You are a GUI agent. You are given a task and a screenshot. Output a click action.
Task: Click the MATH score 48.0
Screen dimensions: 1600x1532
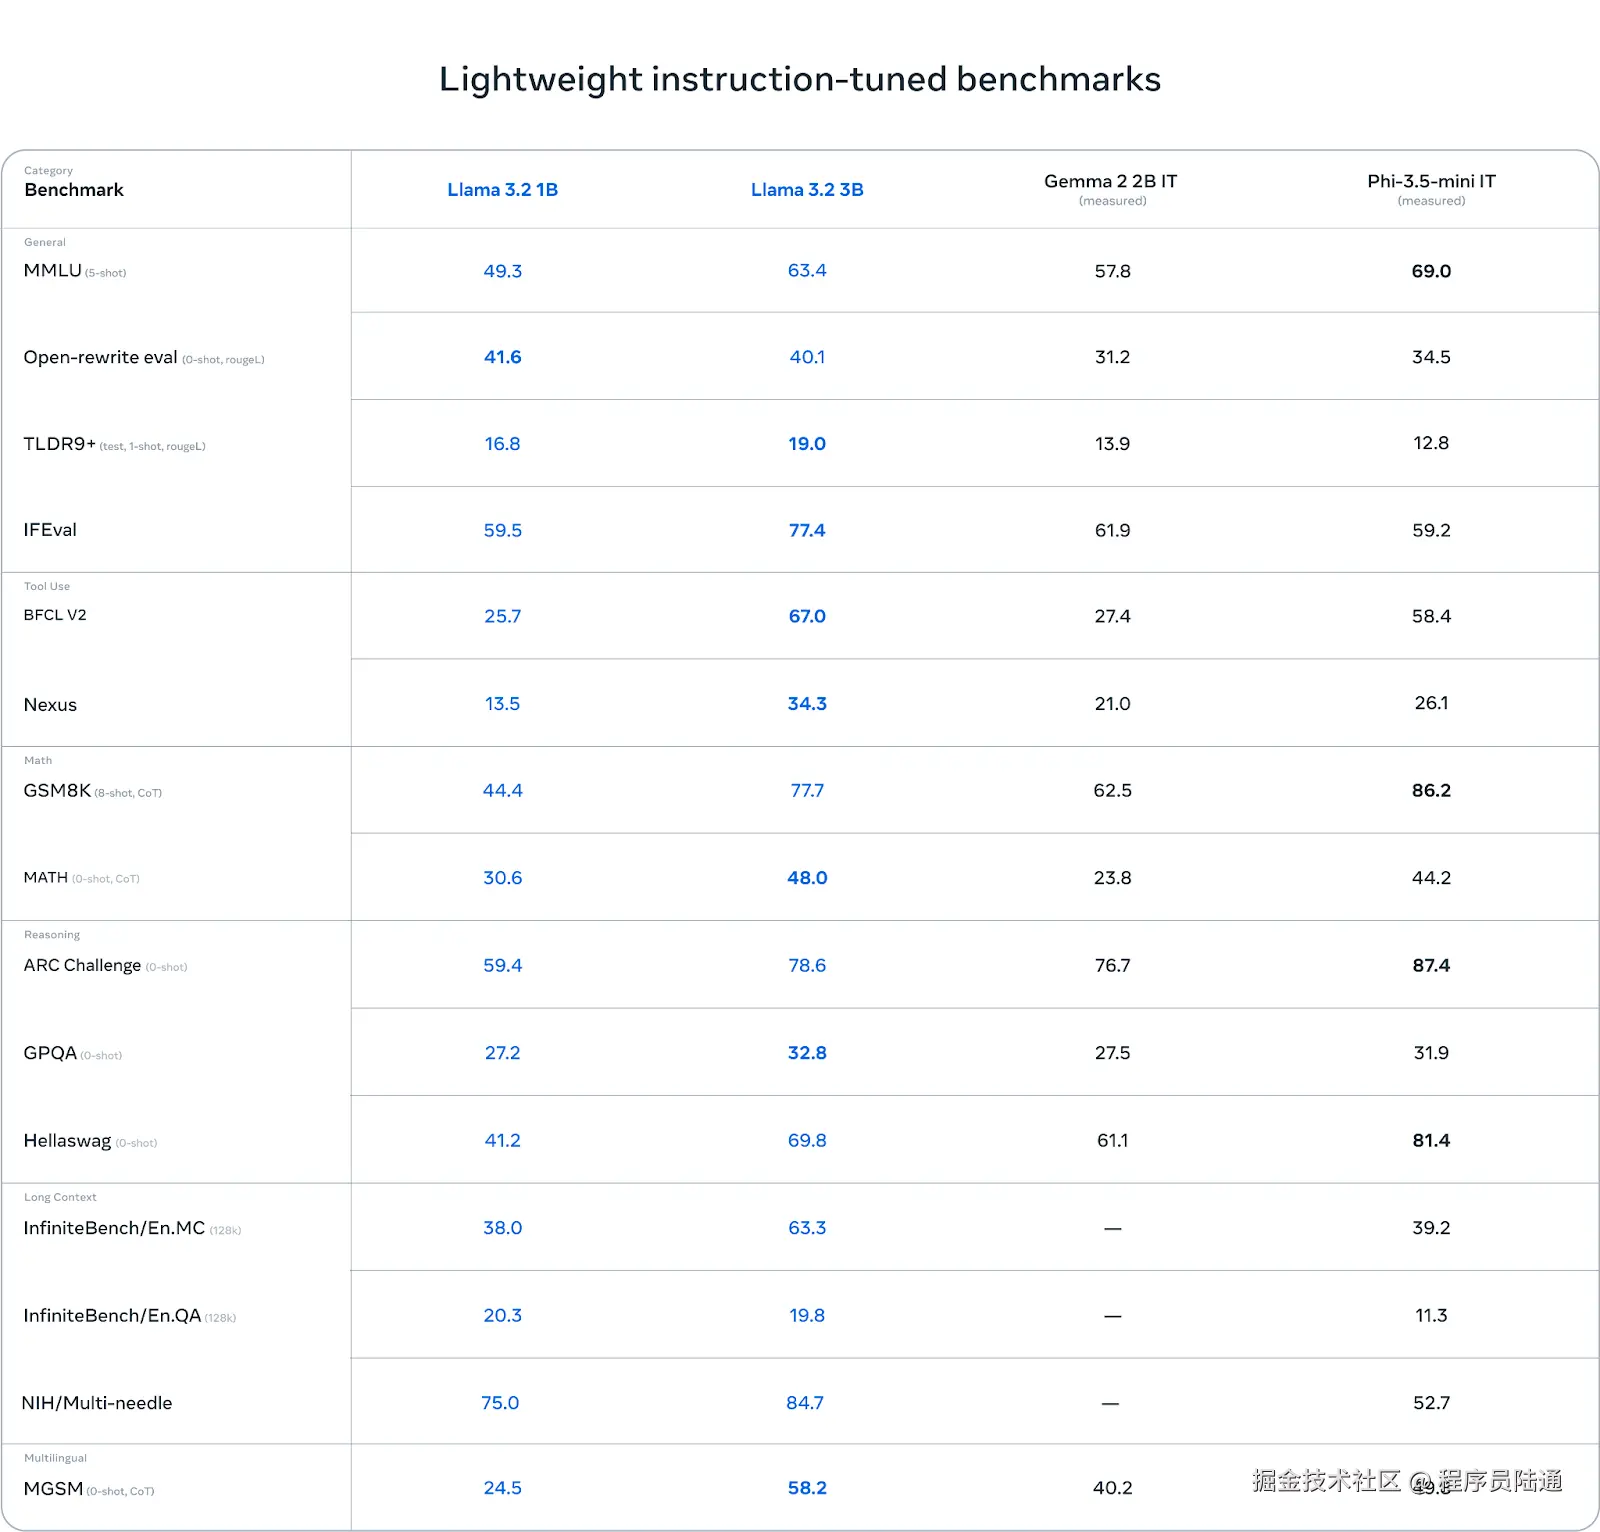pyautogui.click(x=807, y=878)
